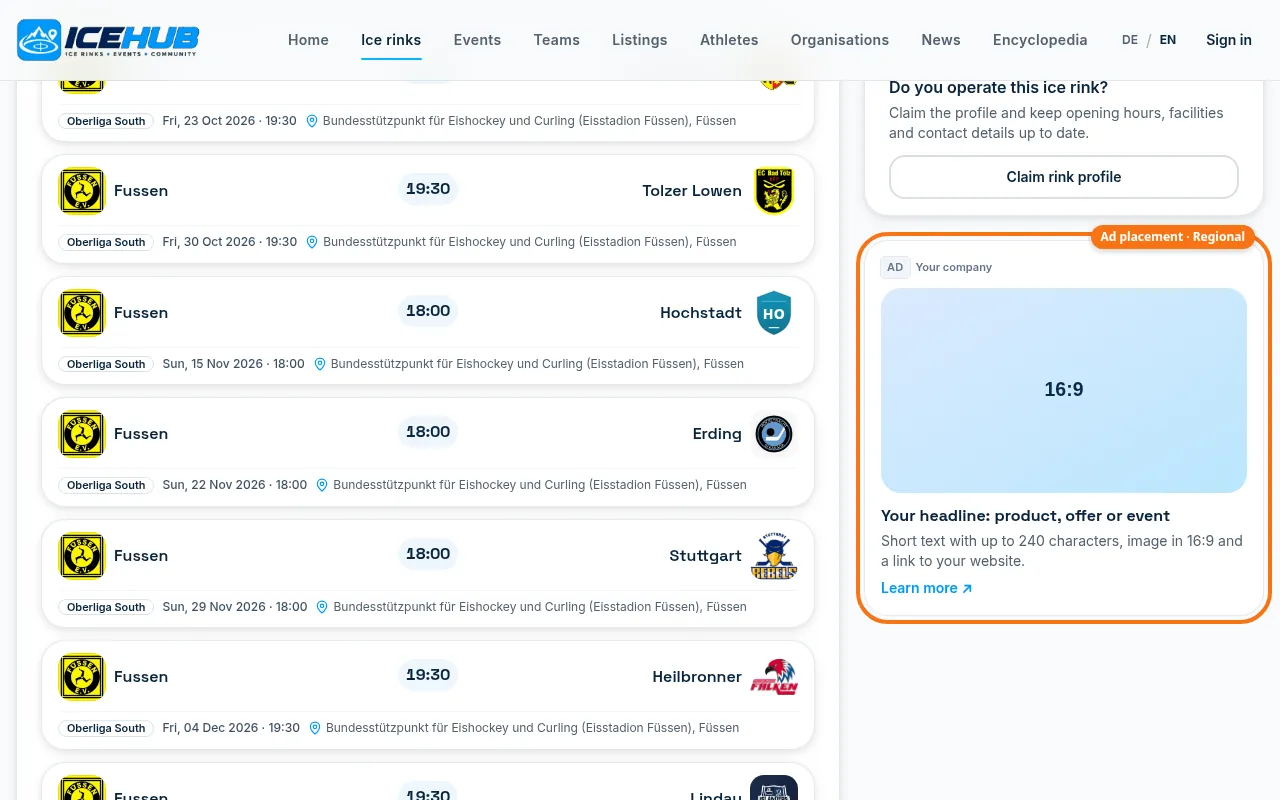
Task: Click Claim rink profile button
Action: coord(1064,177)
